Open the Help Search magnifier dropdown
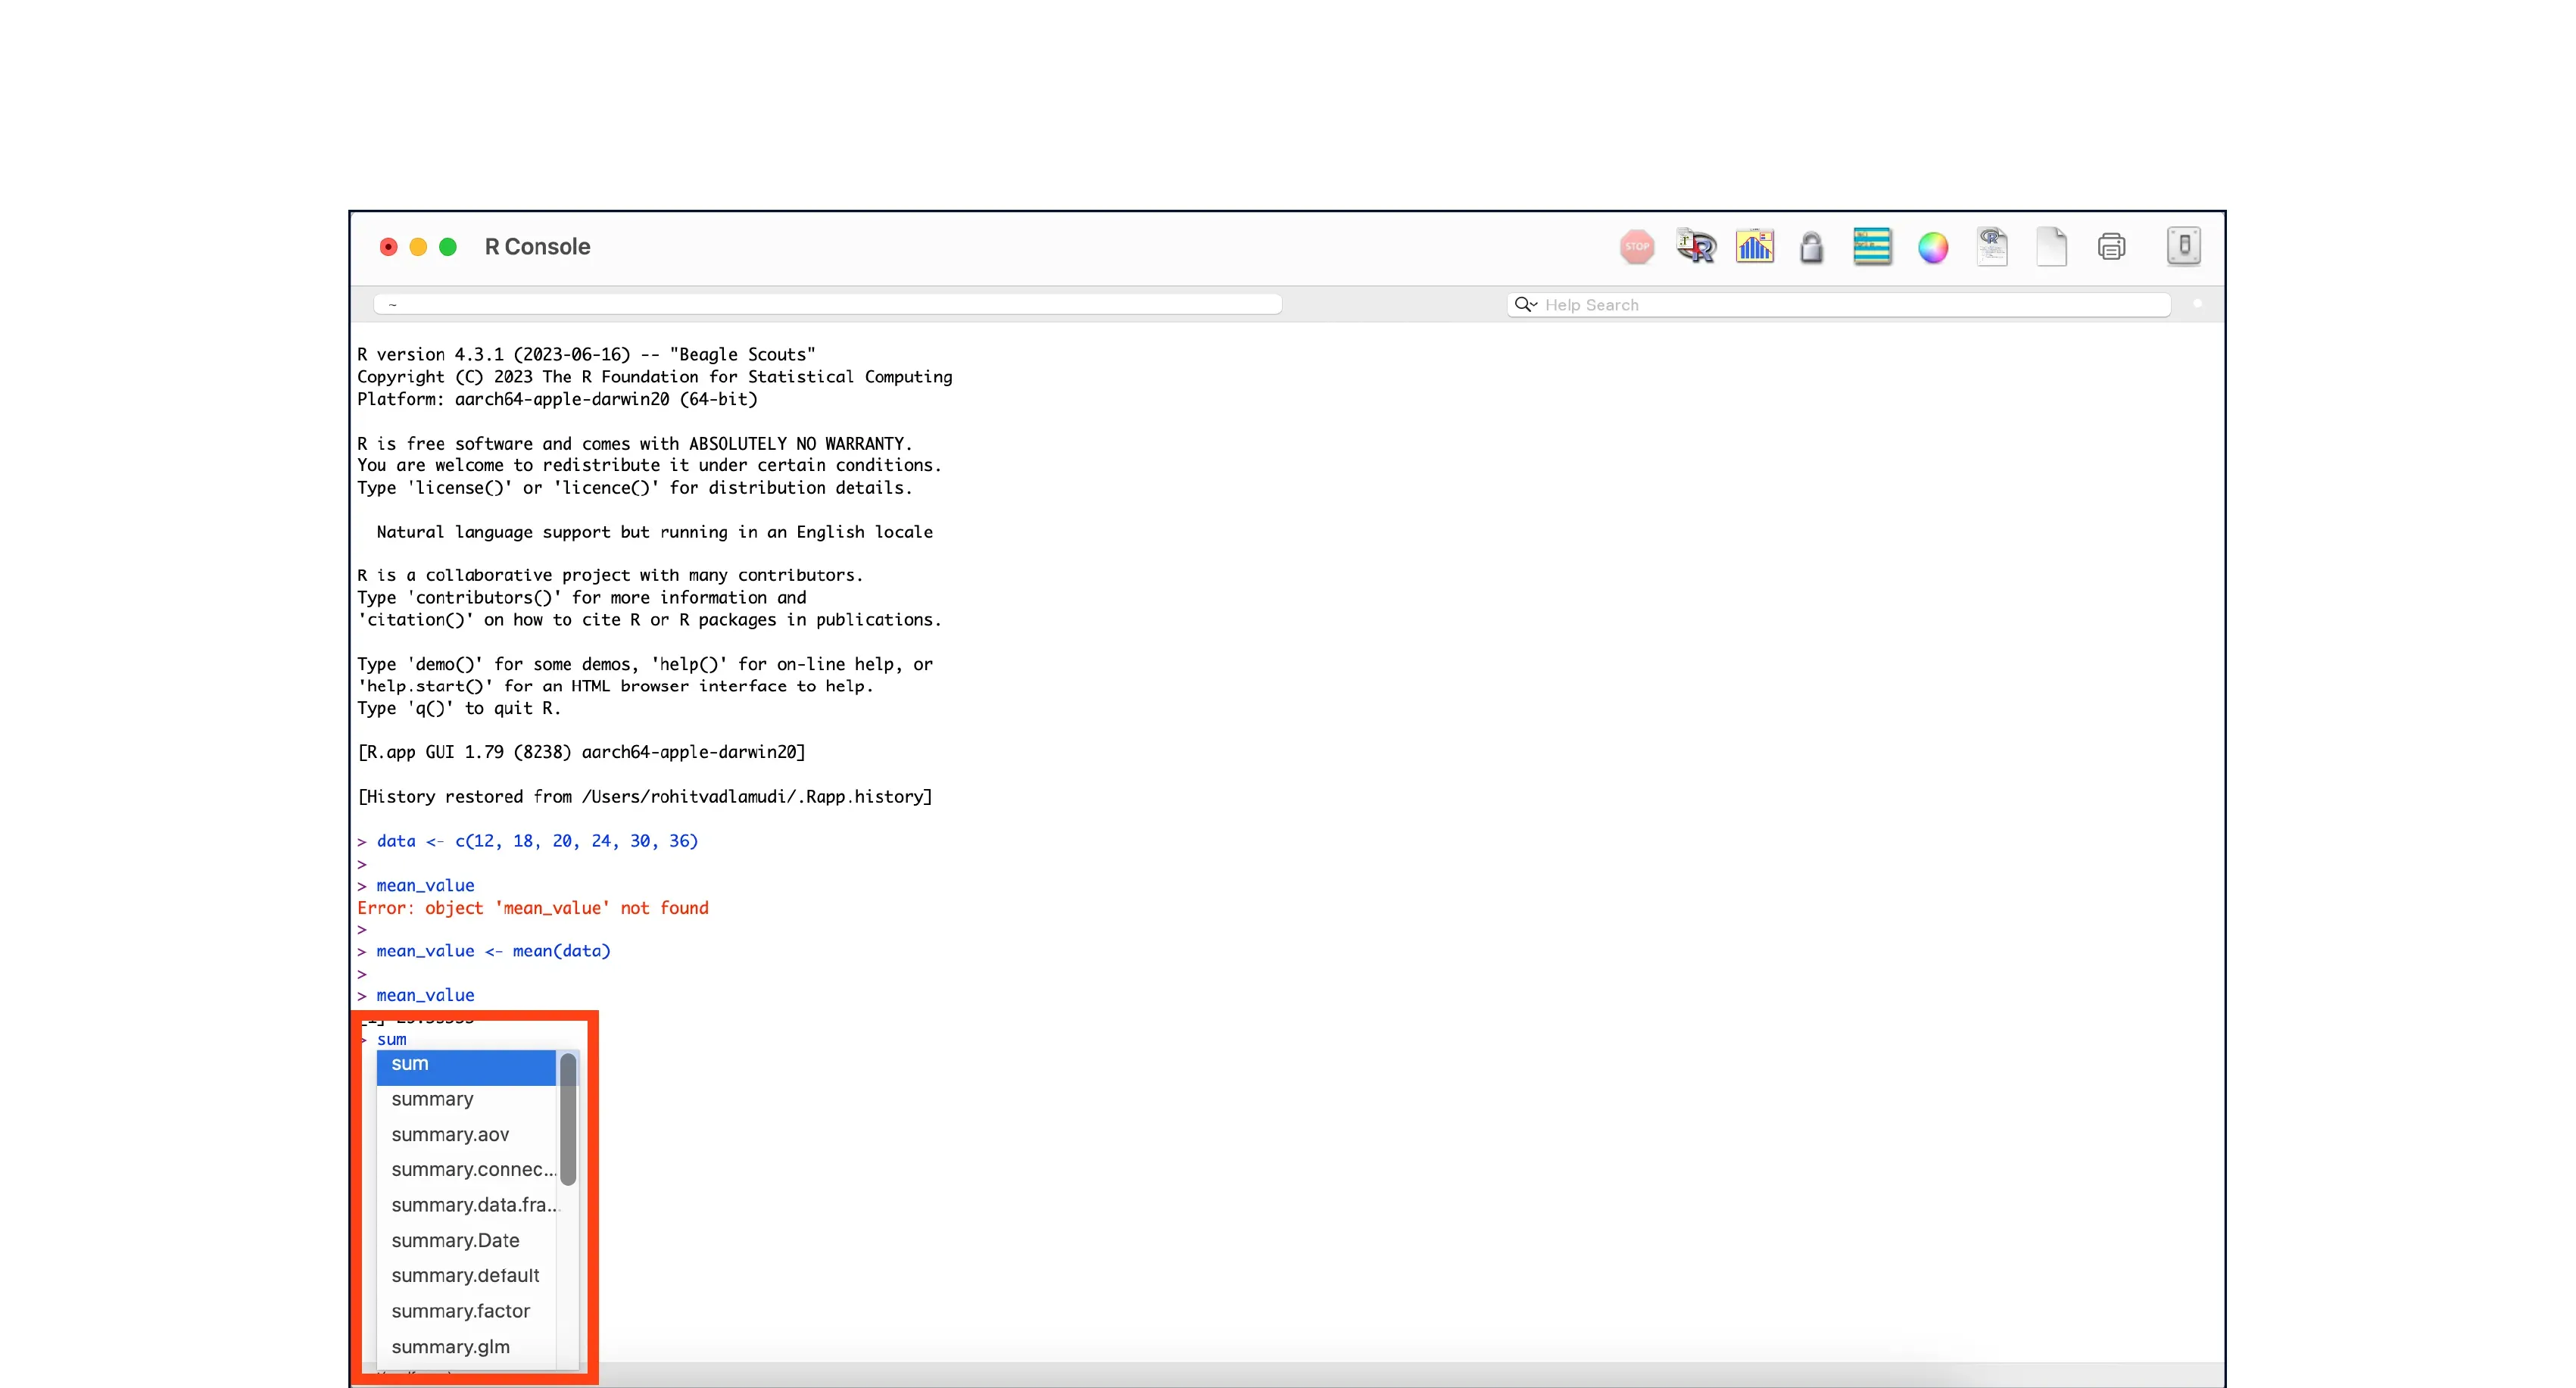 1525,304
